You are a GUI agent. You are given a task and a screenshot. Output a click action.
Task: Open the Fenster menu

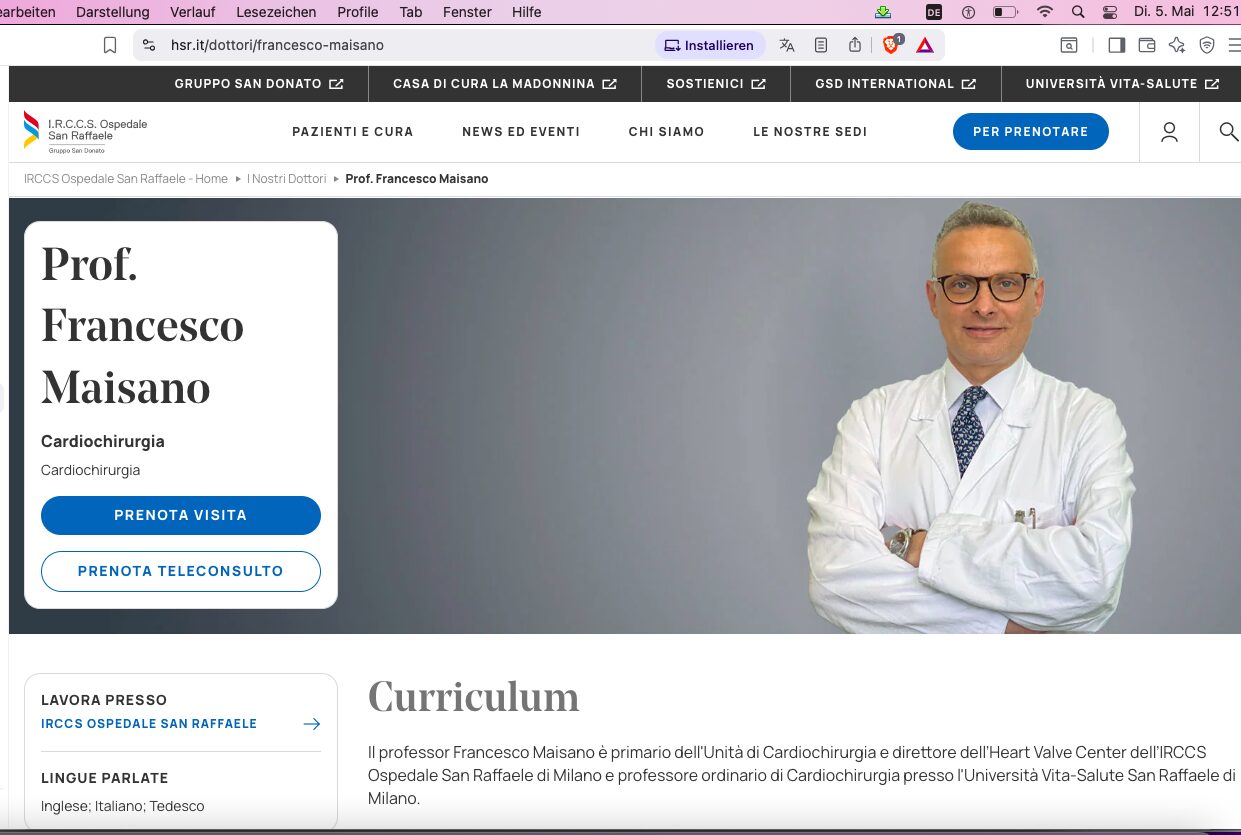[467, 12]
